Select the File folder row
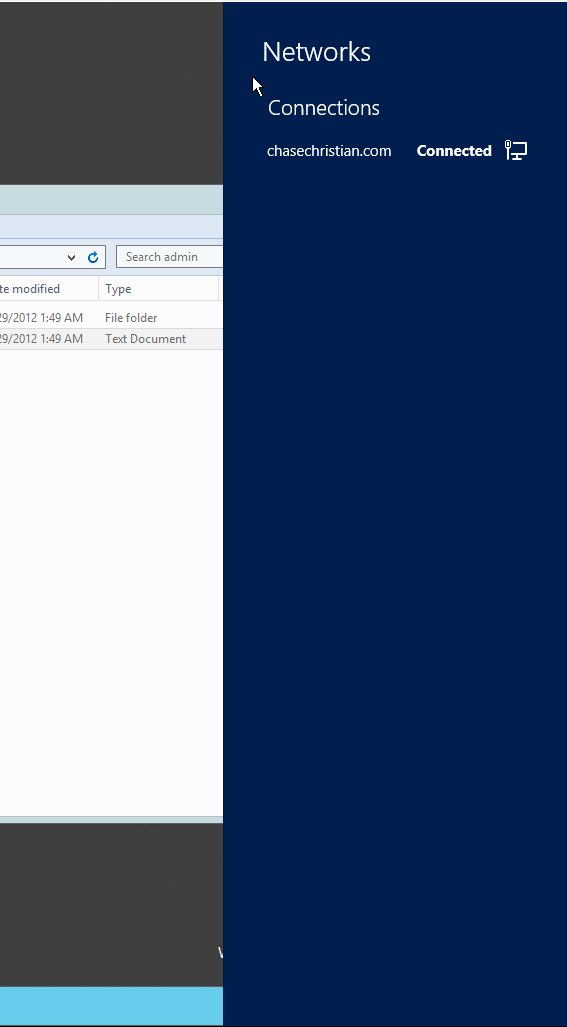The height and width of the screenshot is (1027, 567). 111,318
